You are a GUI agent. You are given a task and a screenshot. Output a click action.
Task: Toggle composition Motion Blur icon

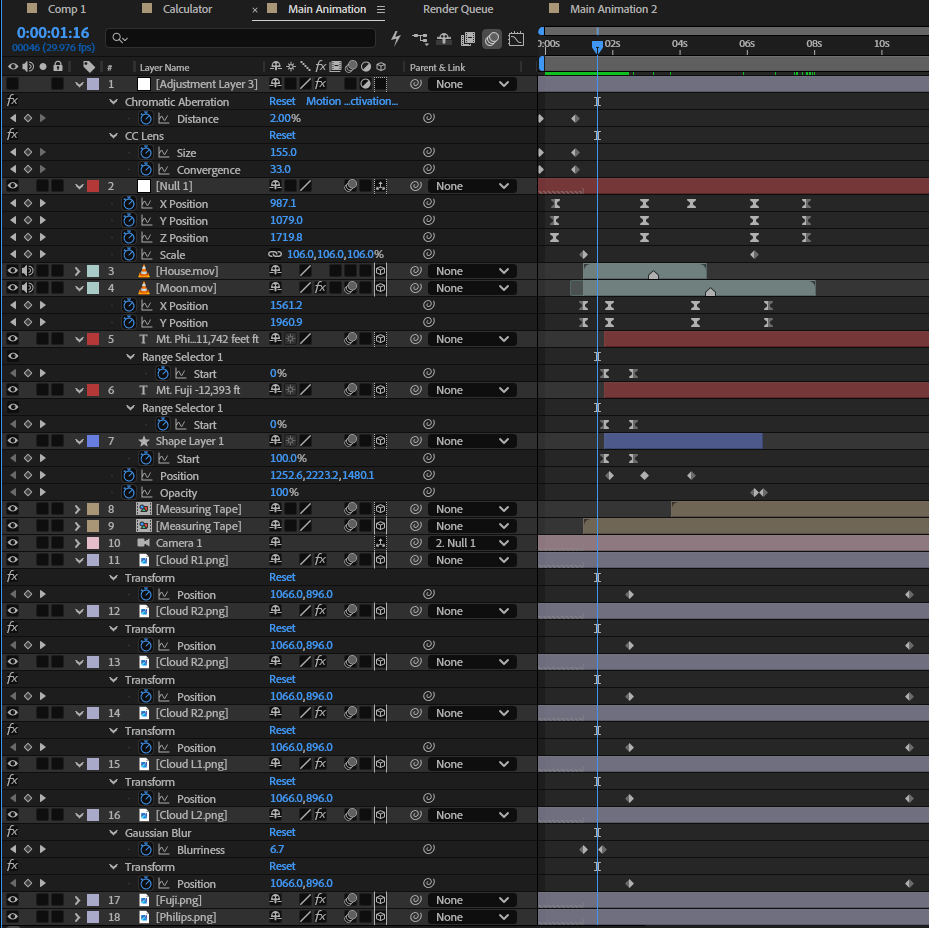[492, 39]
